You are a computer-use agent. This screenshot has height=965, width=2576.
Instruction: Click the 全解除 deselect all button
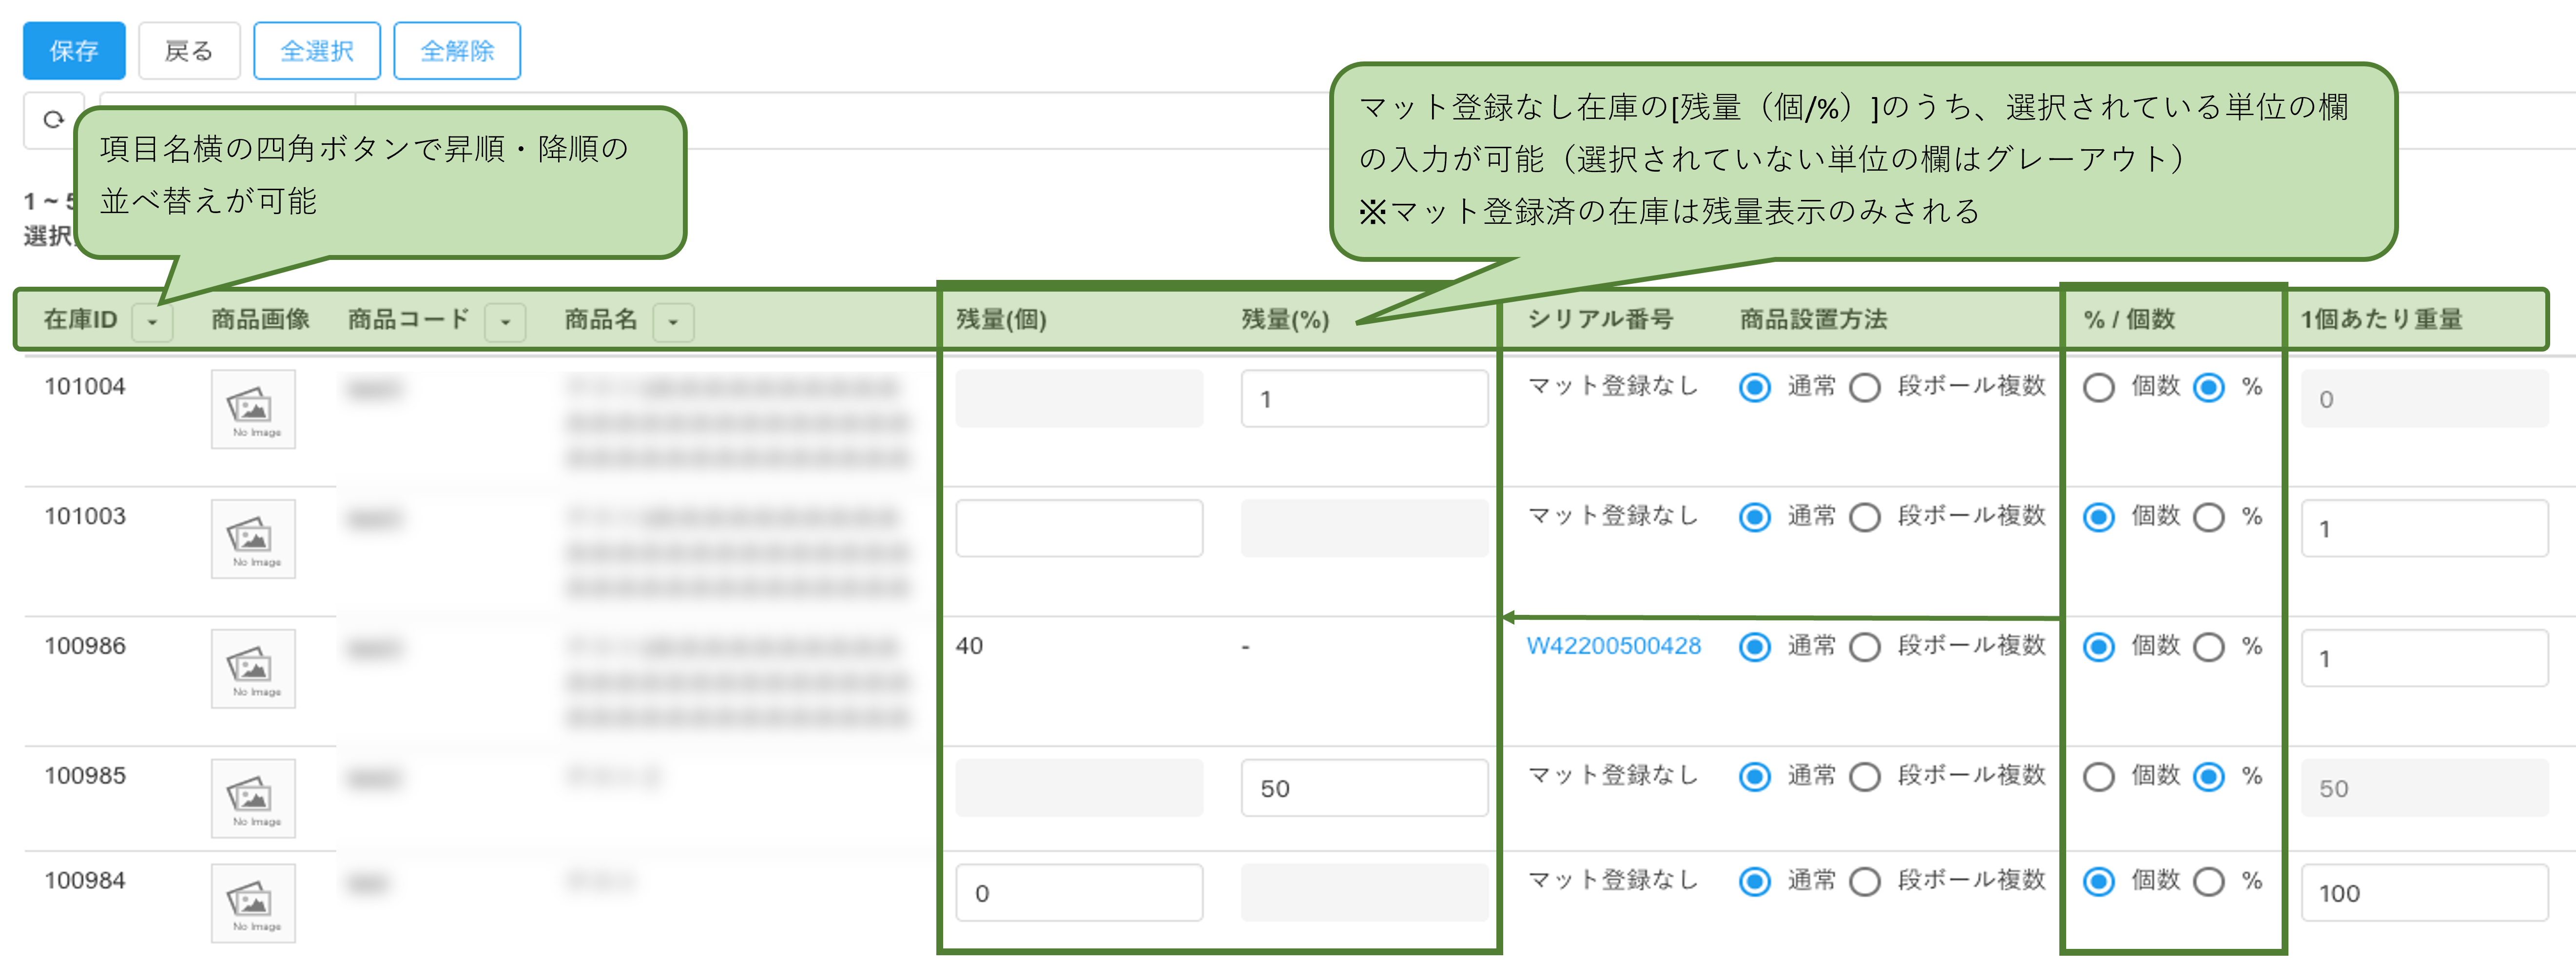457,51
